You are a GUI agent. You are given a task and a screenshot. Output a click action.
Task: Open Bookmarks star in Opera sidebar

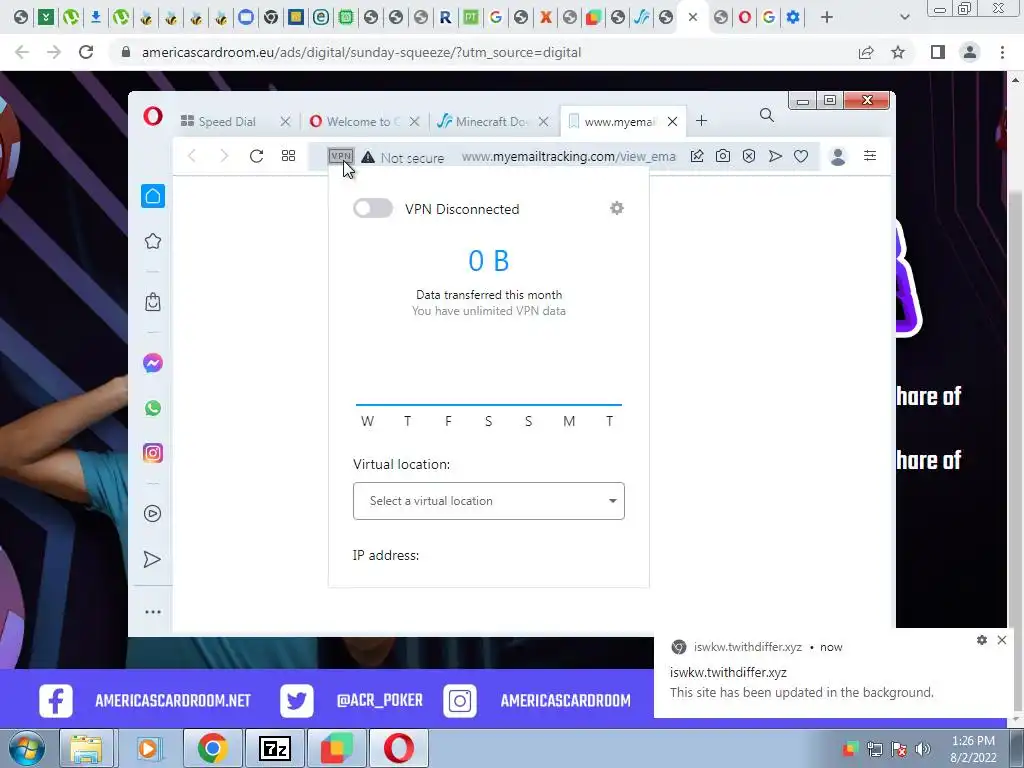point(153,241)
